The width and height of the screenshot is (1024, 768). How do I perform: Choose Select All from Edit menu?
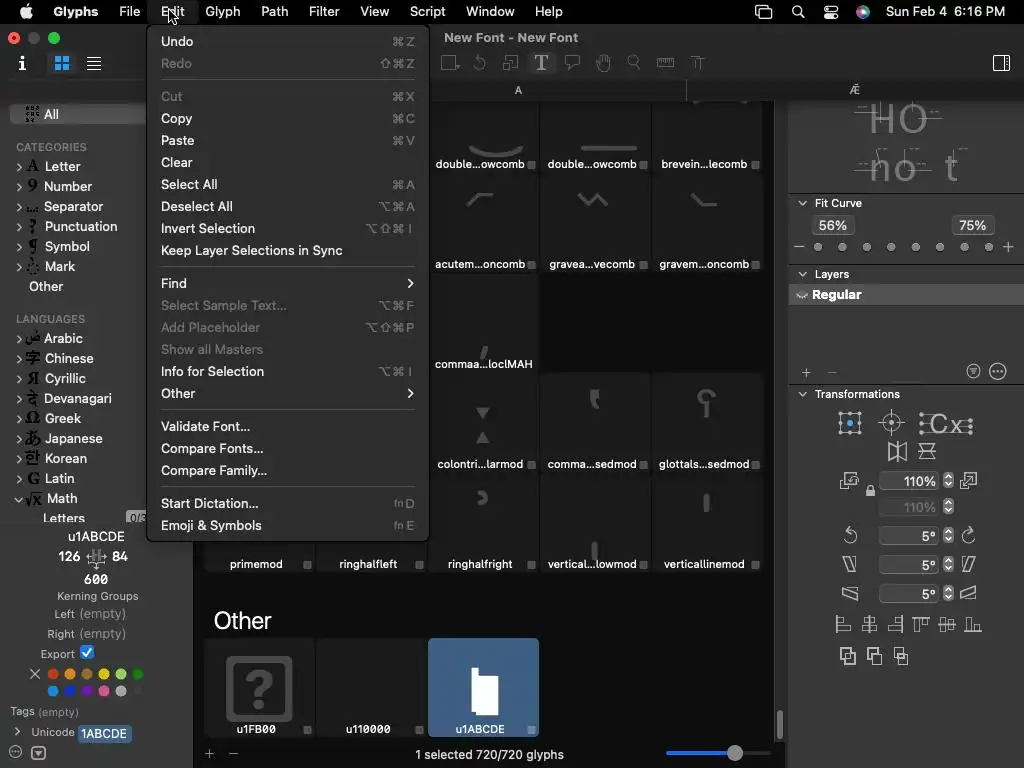point(287,184)
